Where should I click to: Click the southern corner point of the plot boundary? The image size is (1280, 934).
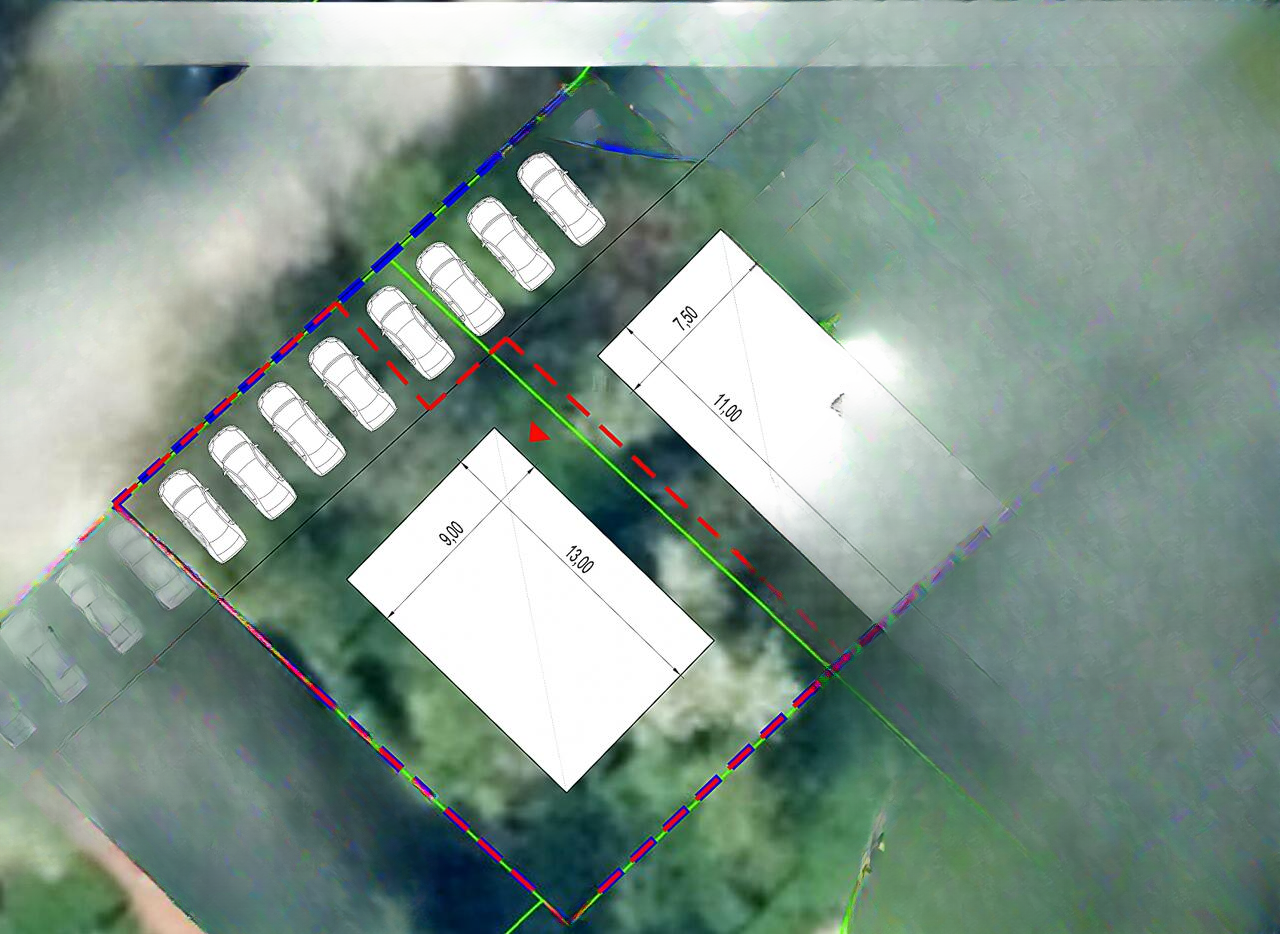[567, 921]
